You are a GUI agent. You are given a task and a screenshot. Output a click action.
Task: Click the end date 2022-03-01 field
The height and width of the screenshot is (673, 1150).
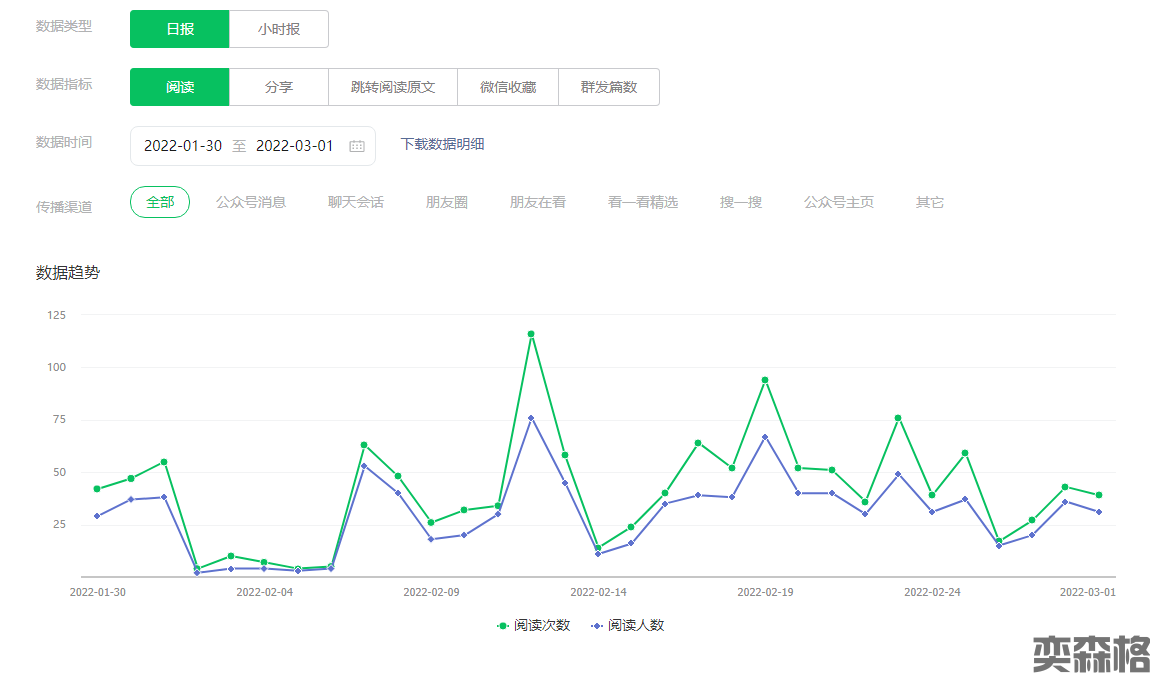point(295,146)
